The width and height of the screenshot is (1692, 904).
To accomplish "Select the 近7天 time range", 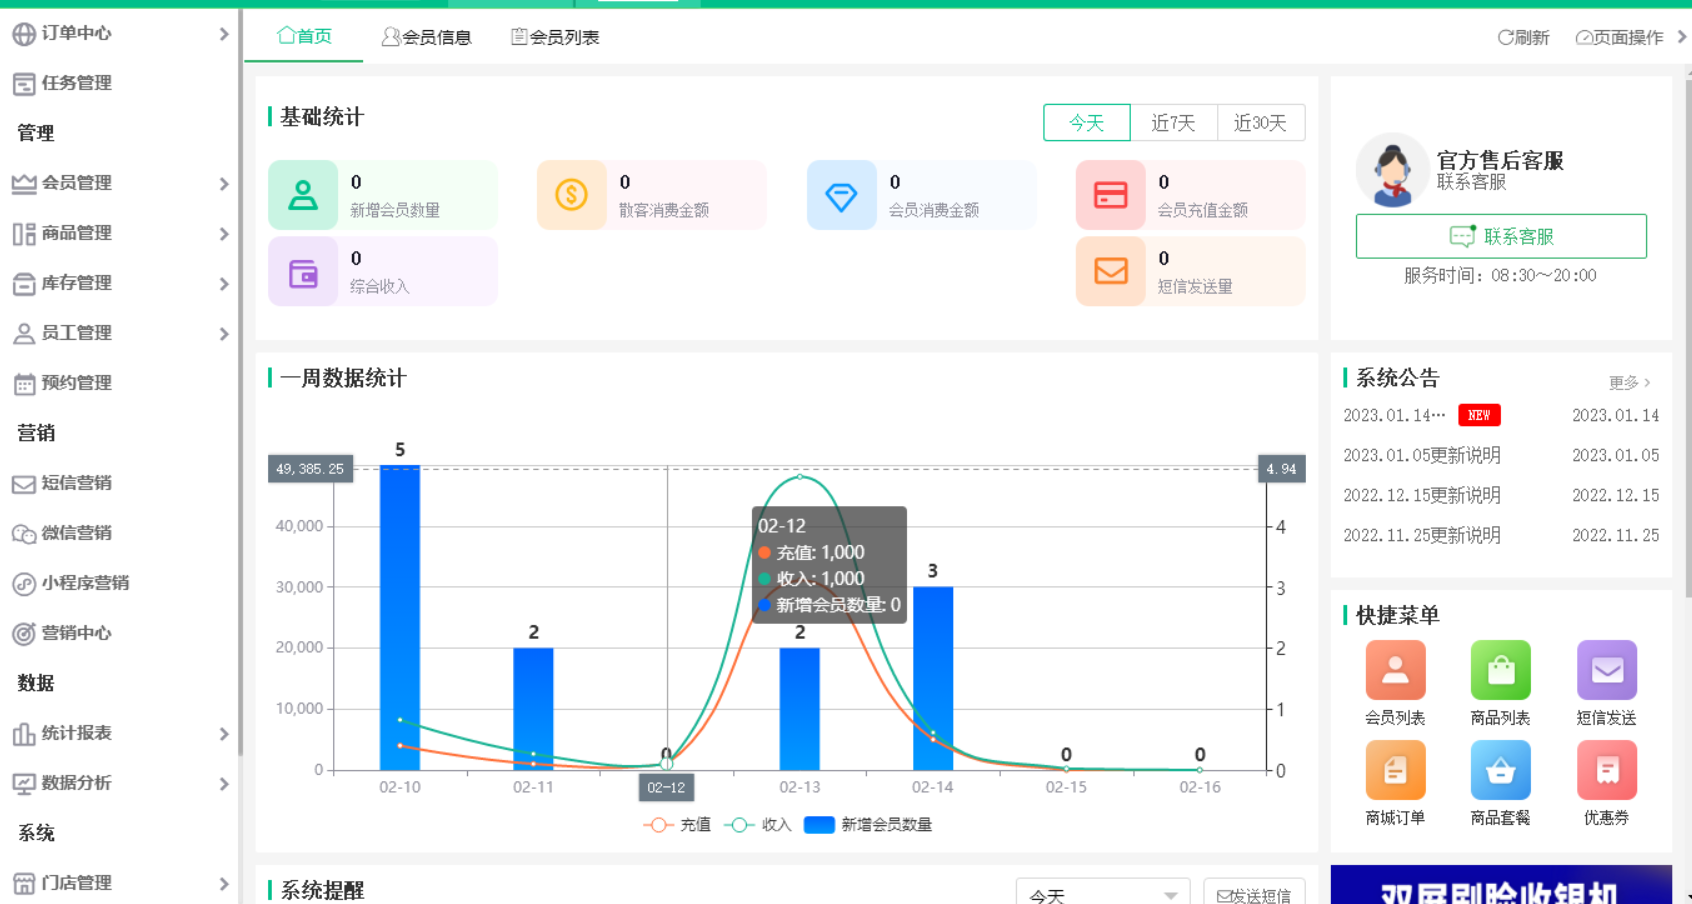I will [x=1174, y=122].
